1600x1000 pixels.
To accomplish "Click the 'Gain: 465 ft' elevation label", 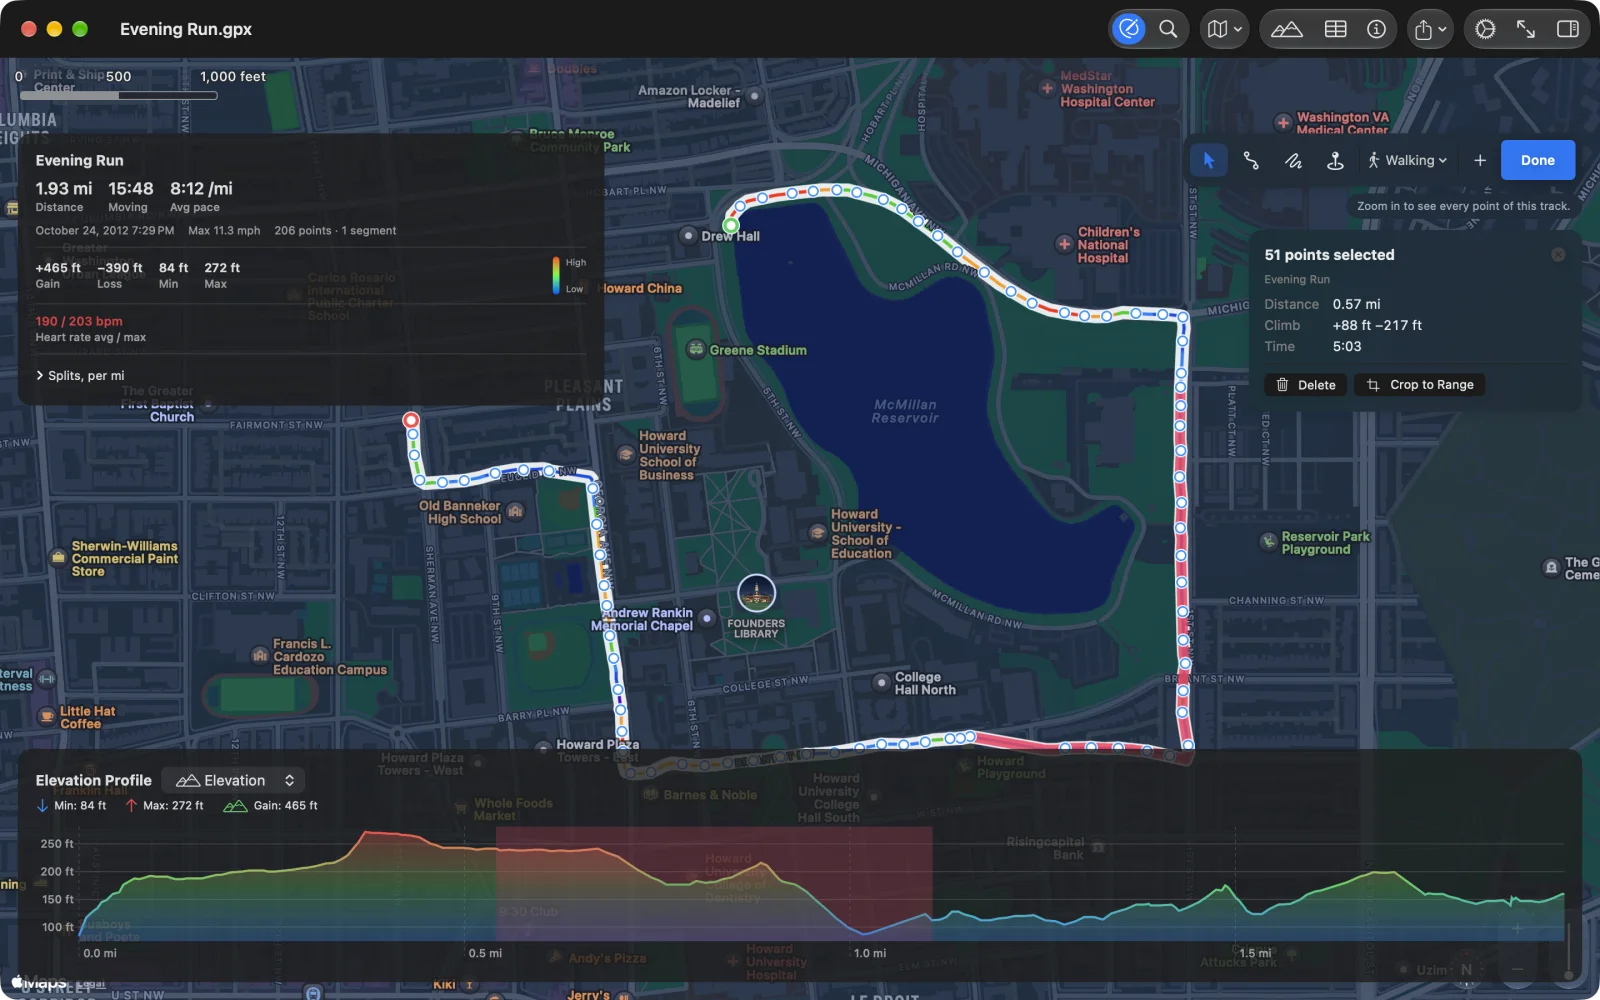I will pos(285,805).
